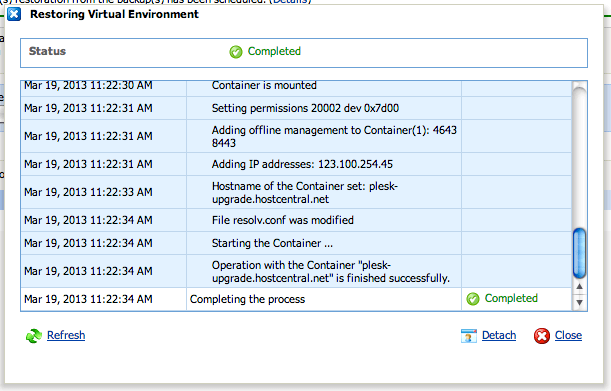
Task: Click timestamp 'Mar 19, 2013 11:22:33 AM'
Action: point(88,192)
